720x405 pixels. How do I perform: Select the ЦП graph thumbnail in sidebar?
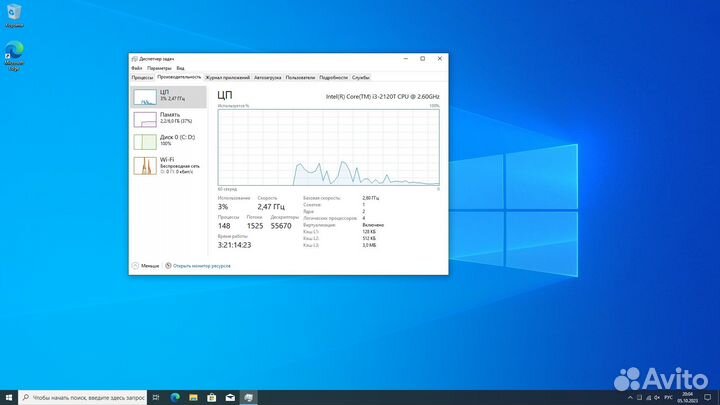(x=145, y=97)
